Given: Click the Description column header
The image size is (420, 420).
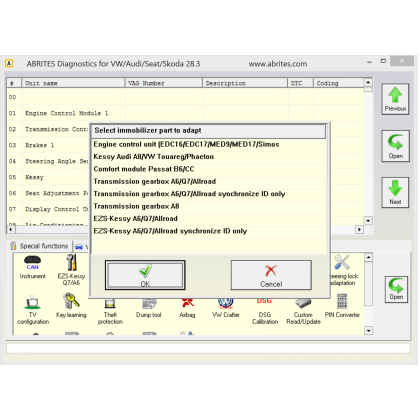Looking at the screenshot, I should coord(245,83).
